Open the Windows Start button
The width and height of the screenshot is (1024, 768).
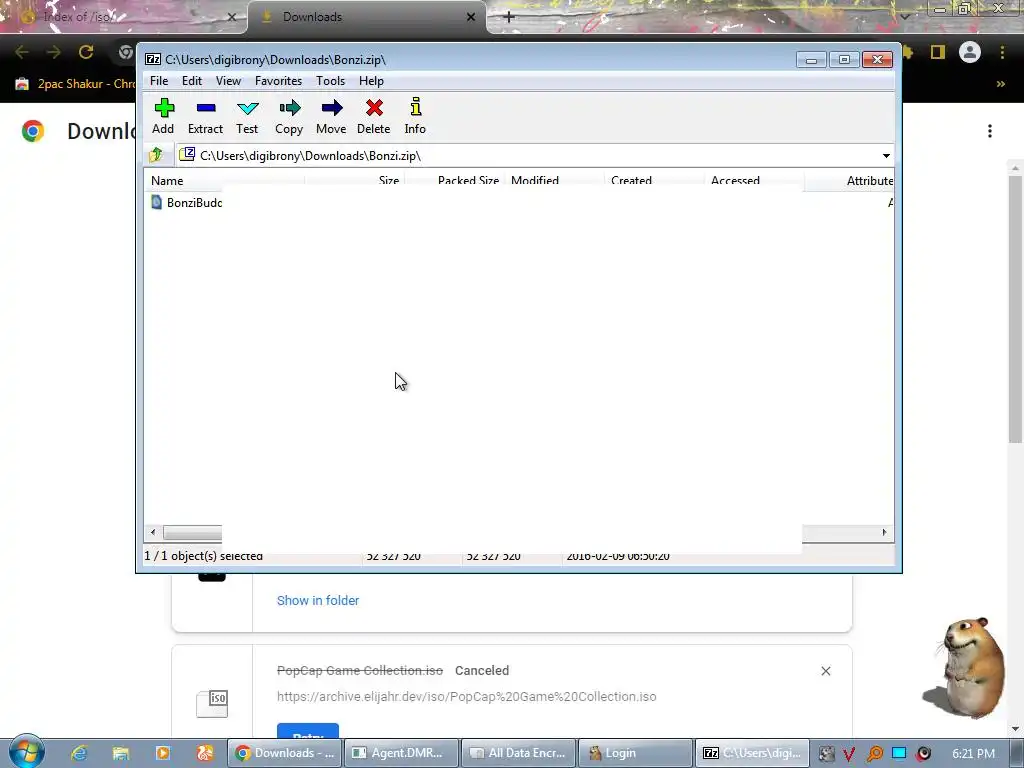[26, 752]
